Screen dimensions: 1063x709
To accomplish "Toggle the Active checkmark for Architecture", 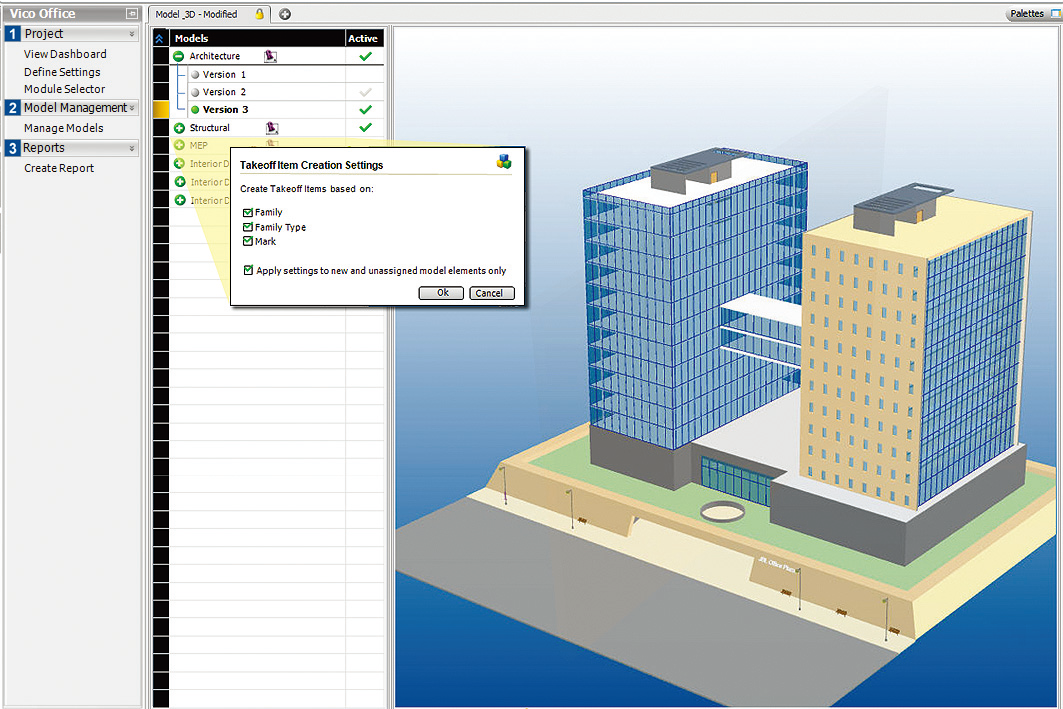I will click(x=365, y=56).
